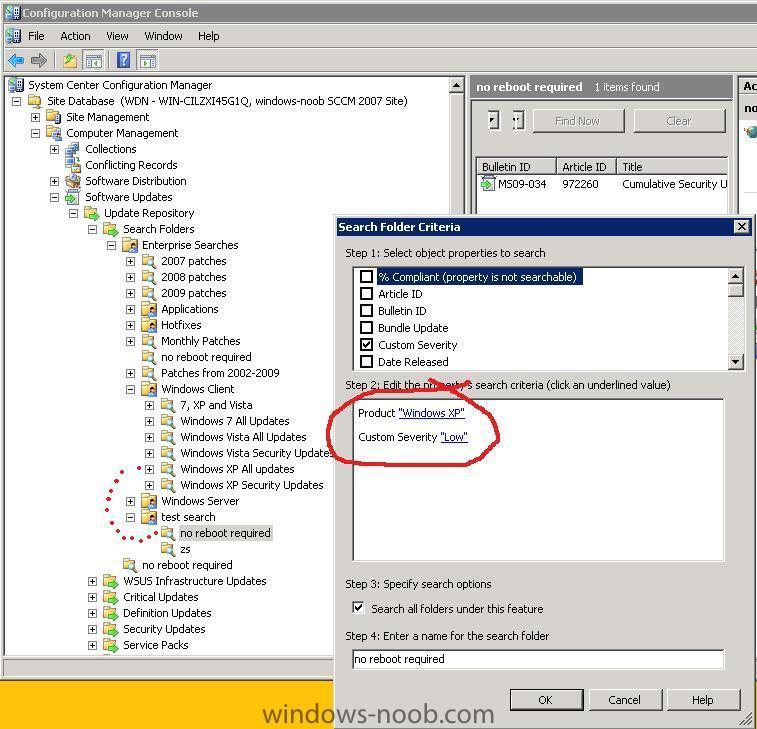The image size is (757, 729).
Task: Check the Date Released property checkbox
Action: tap(366, 361)
